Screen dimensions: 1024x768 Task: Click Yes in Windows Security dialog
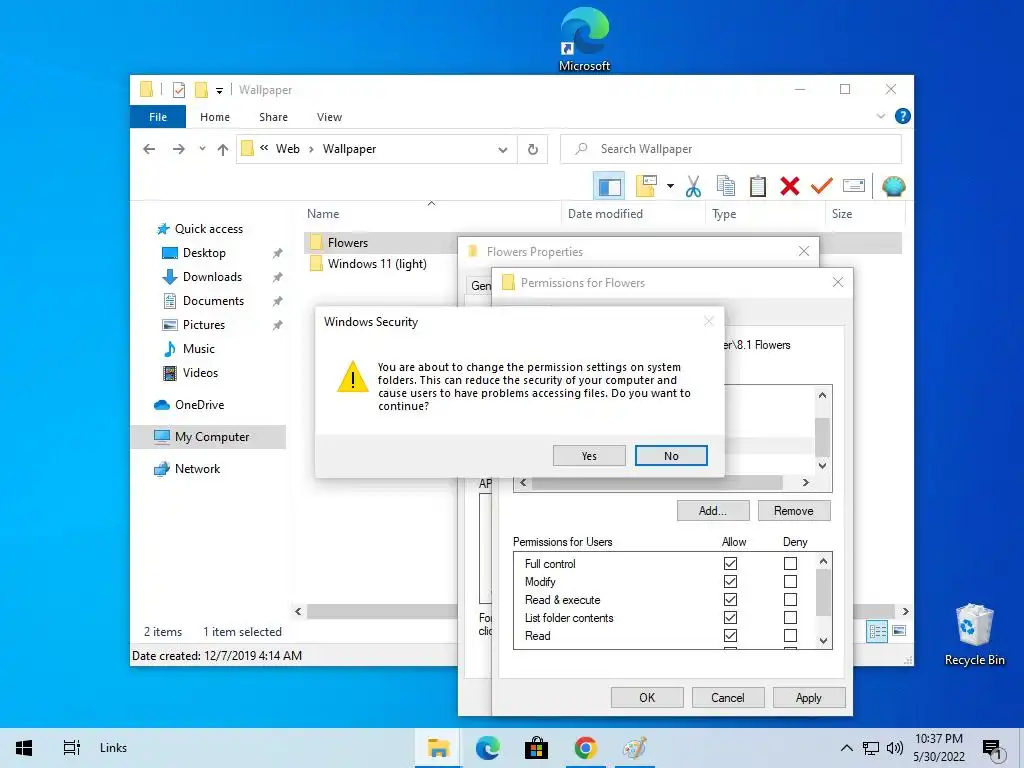(x=588, y=456)
